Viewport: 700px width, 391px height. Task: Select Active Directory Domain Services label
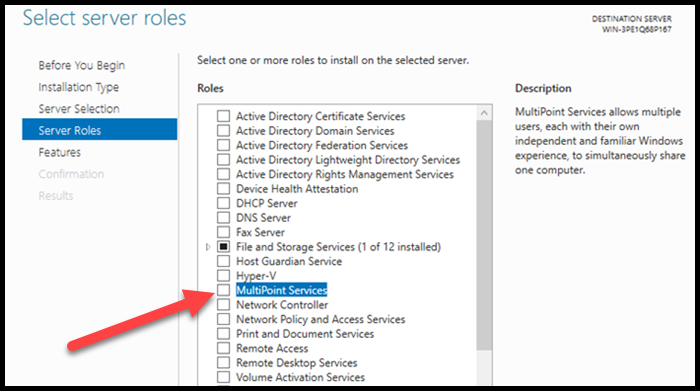(x=315, y=131)
